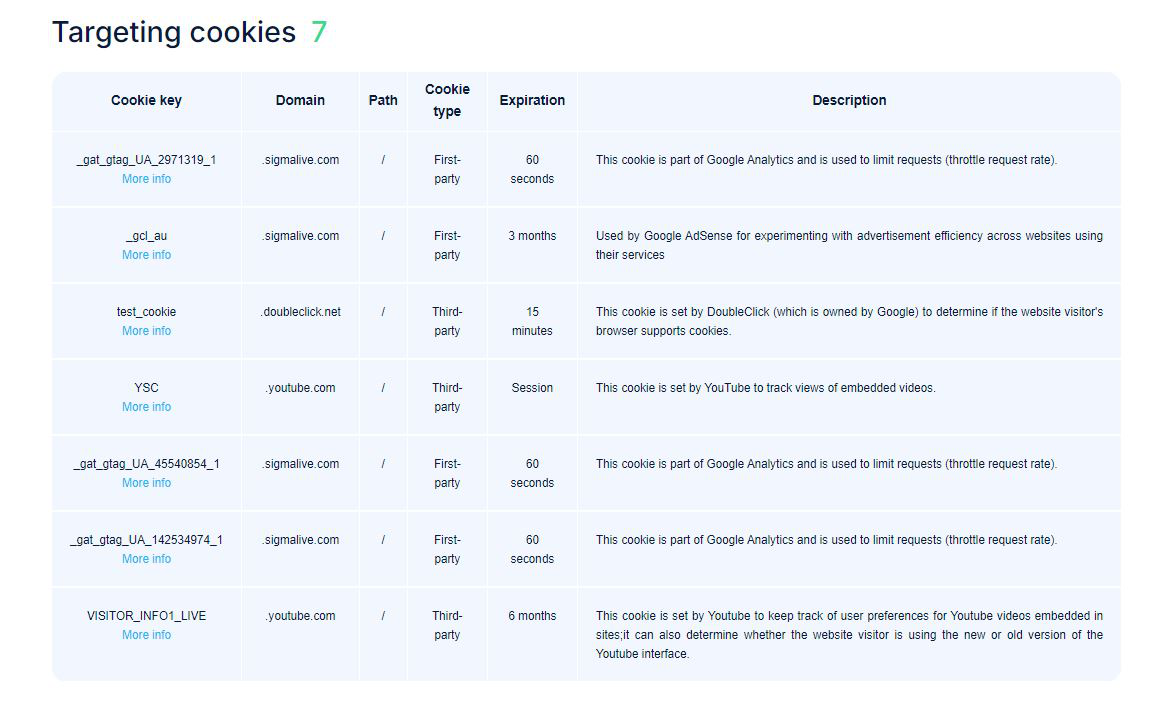Click the Cookie type column header
1174x701 pixels.
click(x=447, y=100)
